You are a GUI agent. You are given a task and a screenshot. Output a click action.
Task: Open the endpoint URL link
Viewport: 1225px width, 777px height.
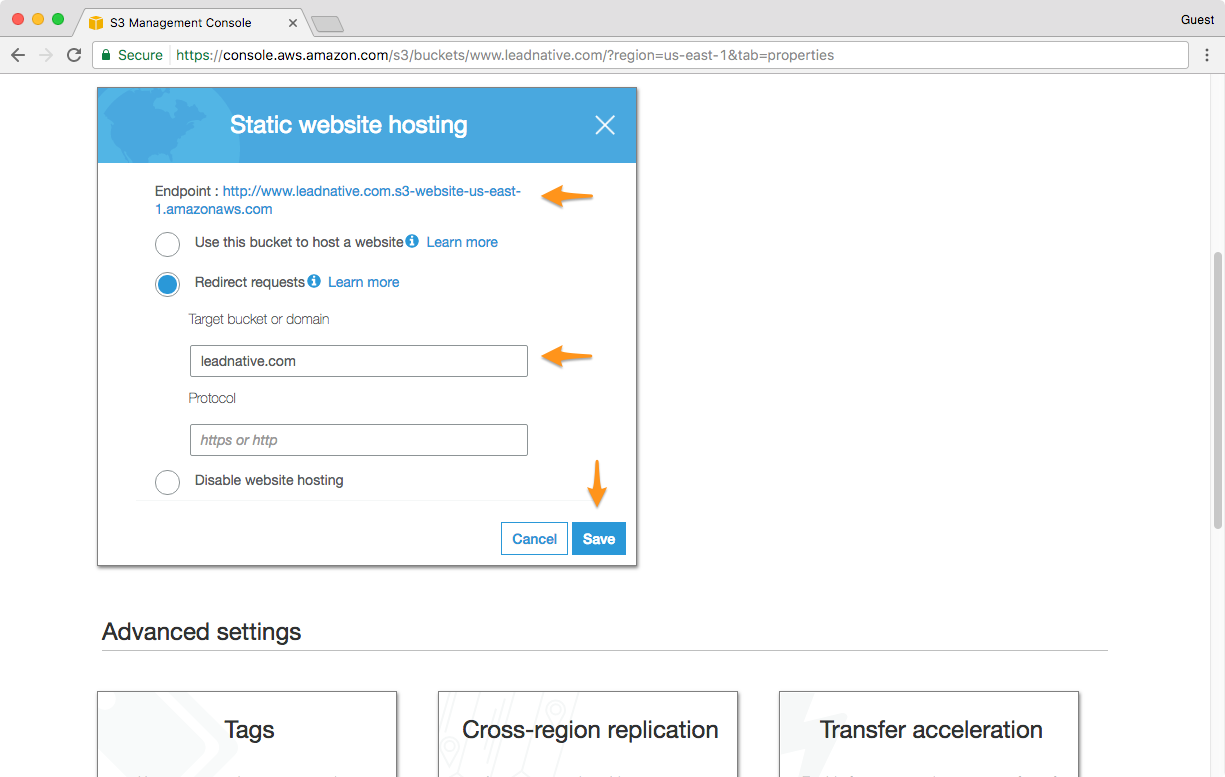click(x=371, y=191)
